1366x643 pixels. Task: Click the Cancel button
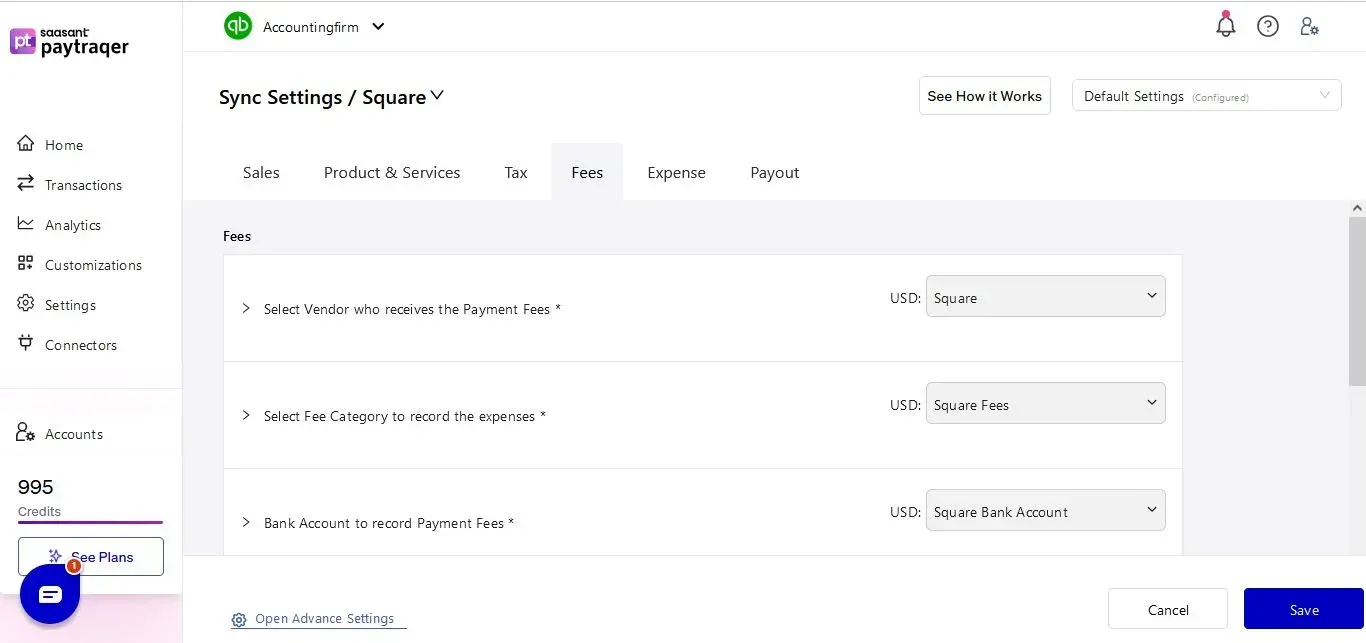click(1168, 609)
